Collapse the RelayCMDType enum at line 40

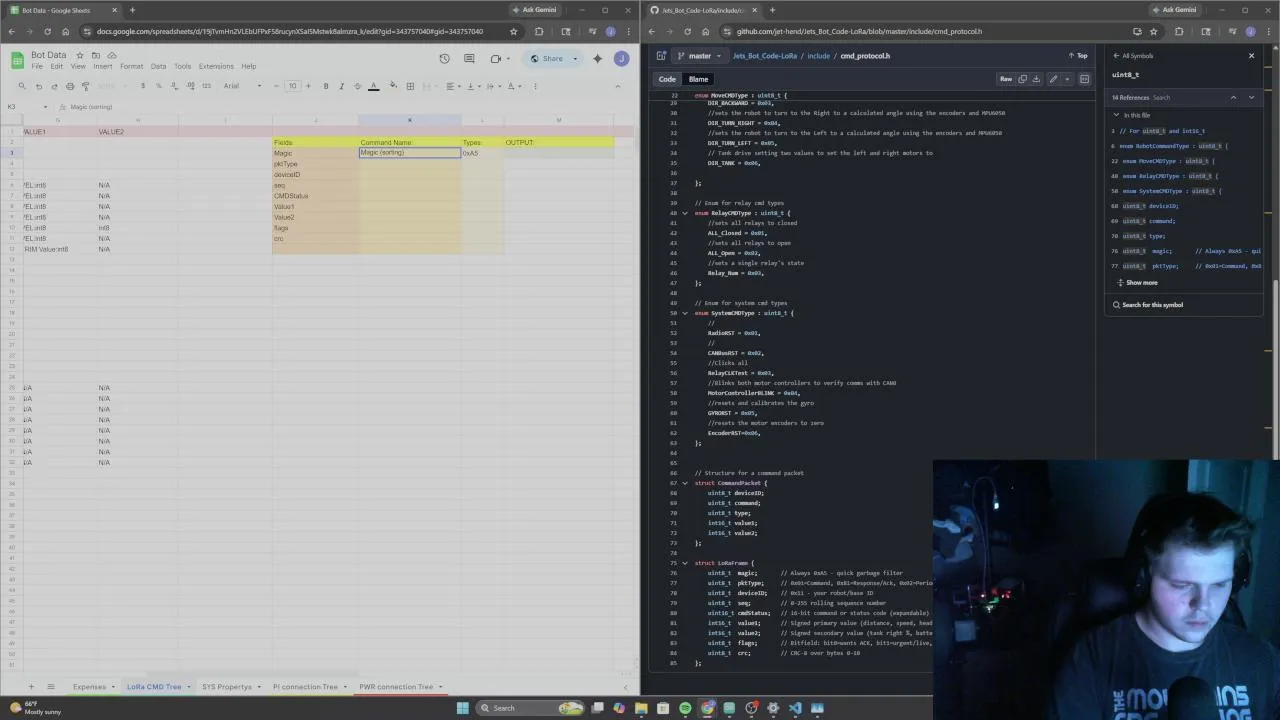685,213
